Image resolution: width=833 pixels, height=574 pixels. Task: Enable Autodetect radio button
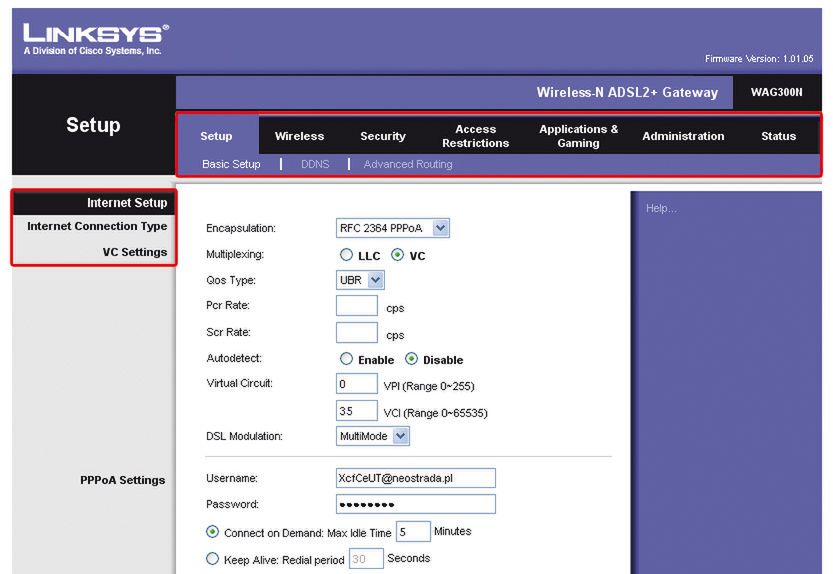346,359
